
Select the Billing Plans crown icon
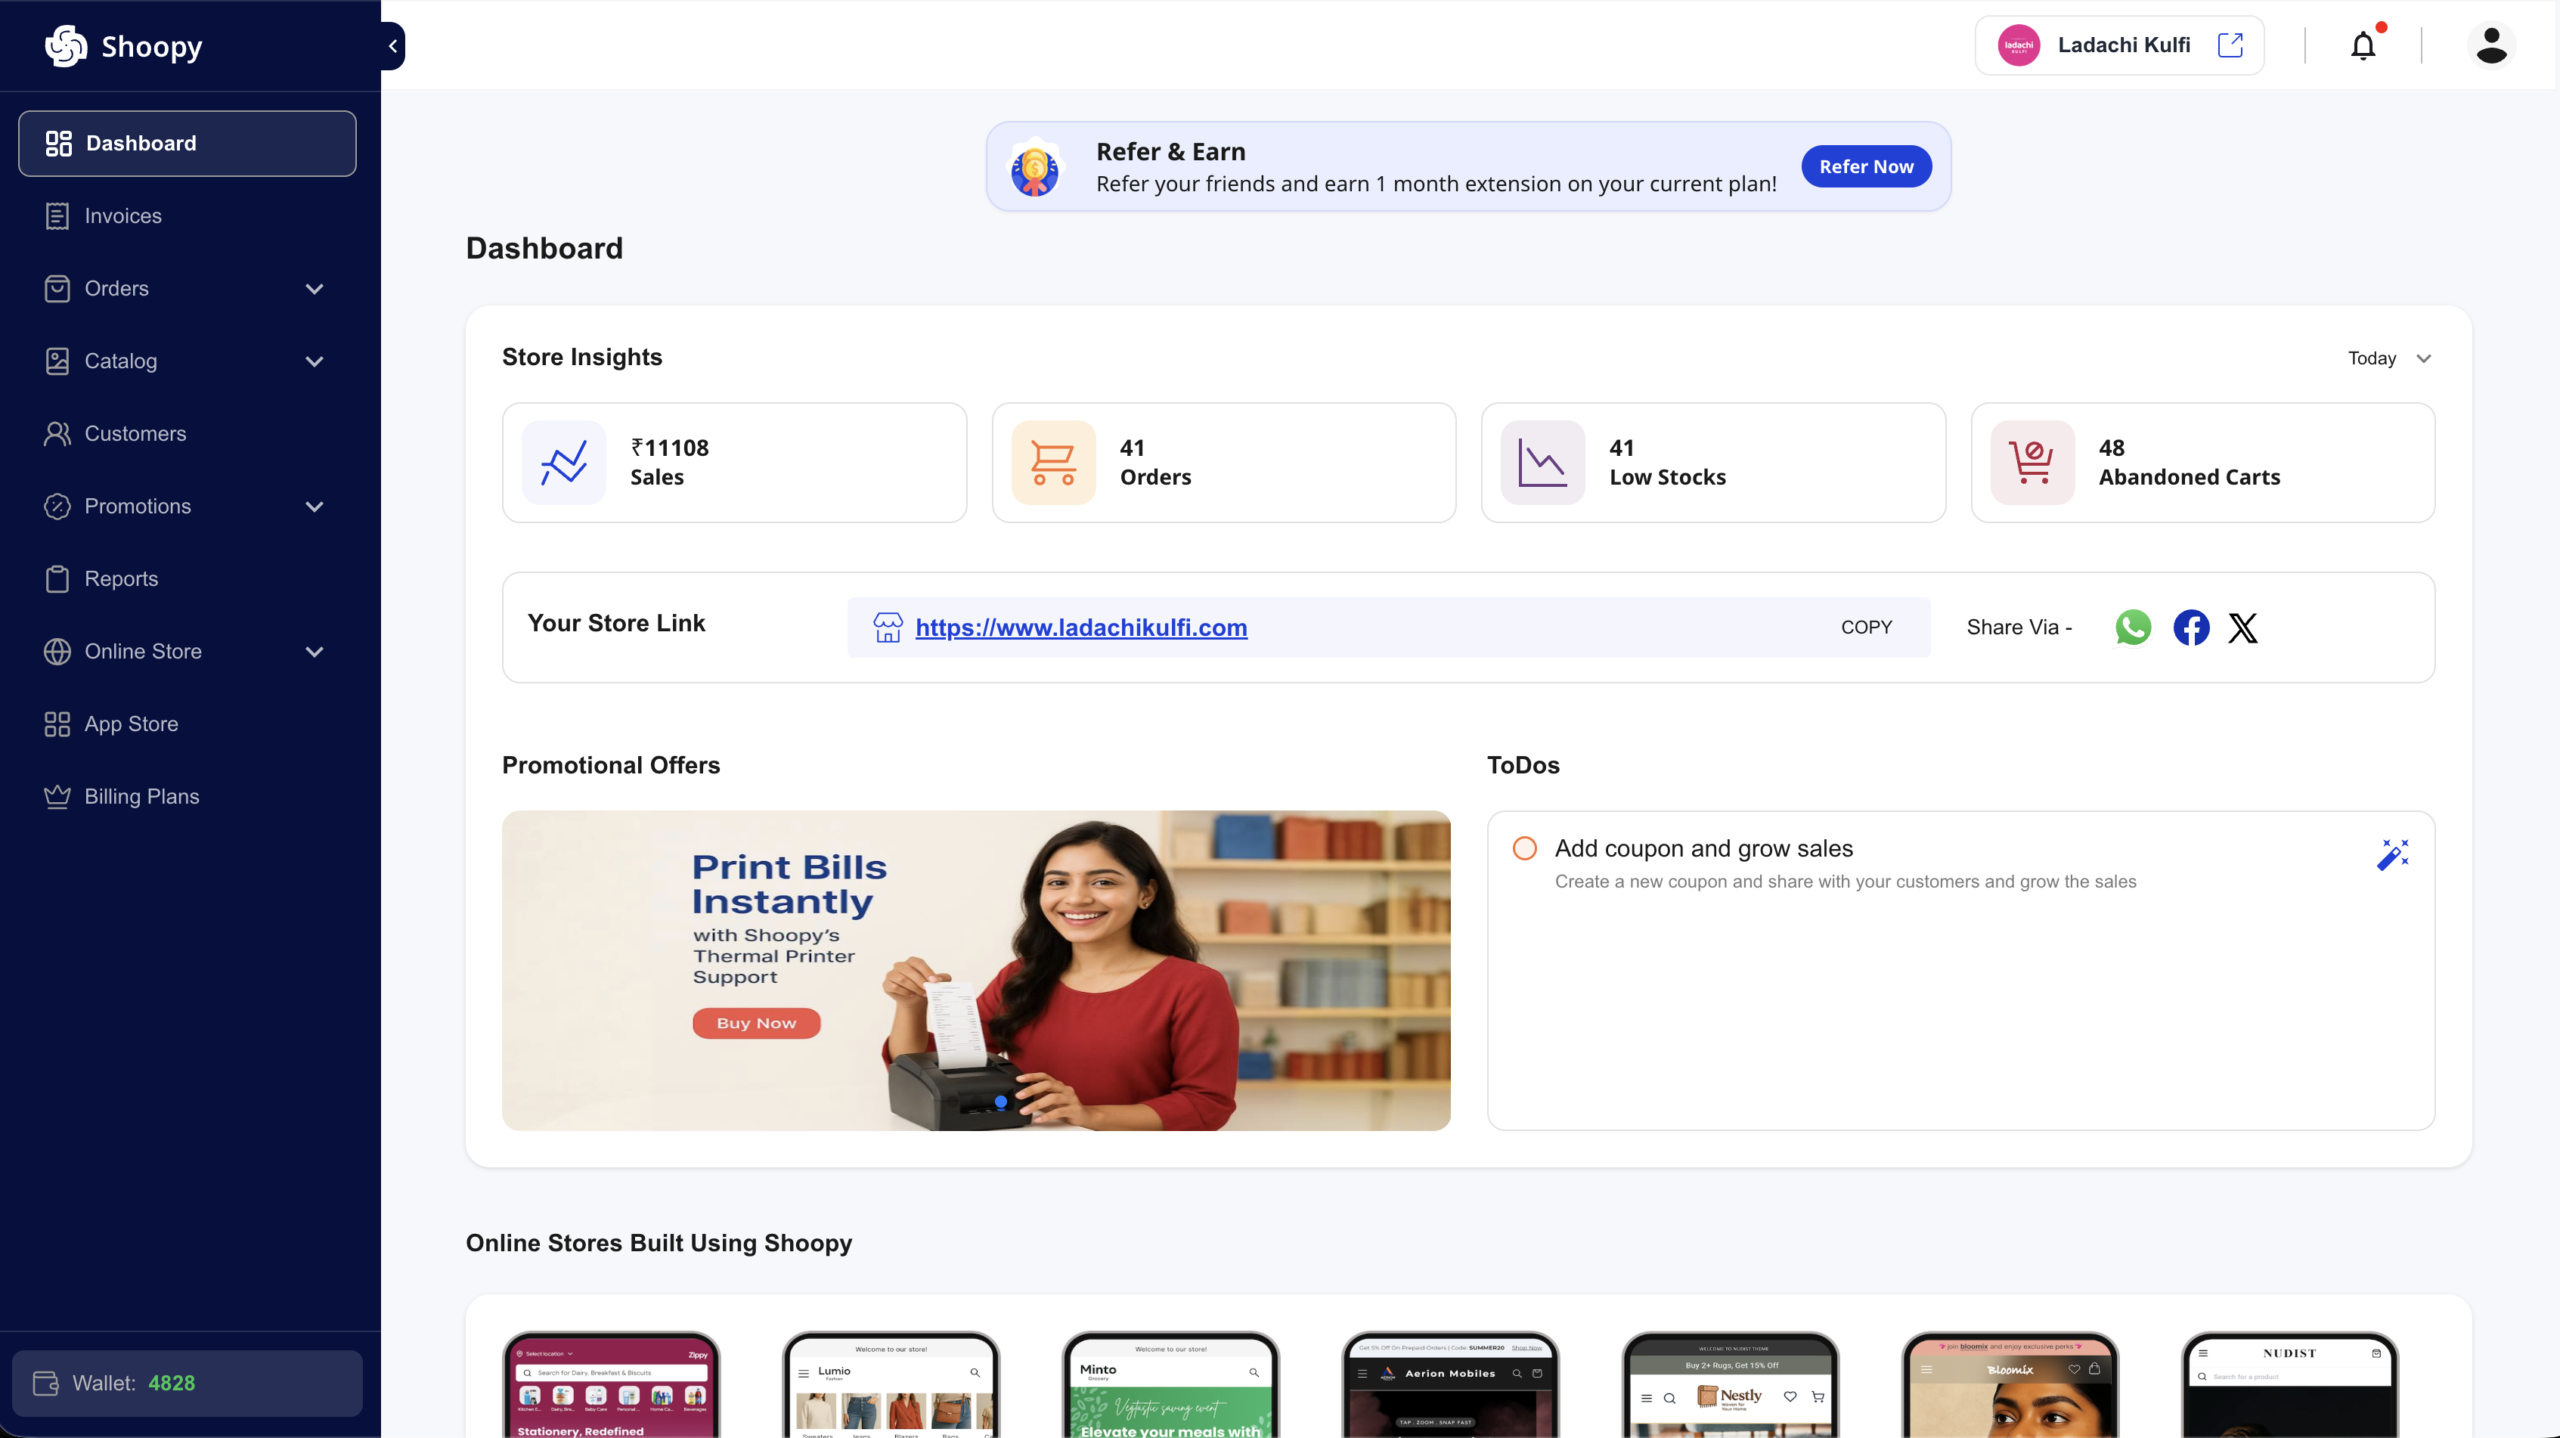click(x=57, y=796)
